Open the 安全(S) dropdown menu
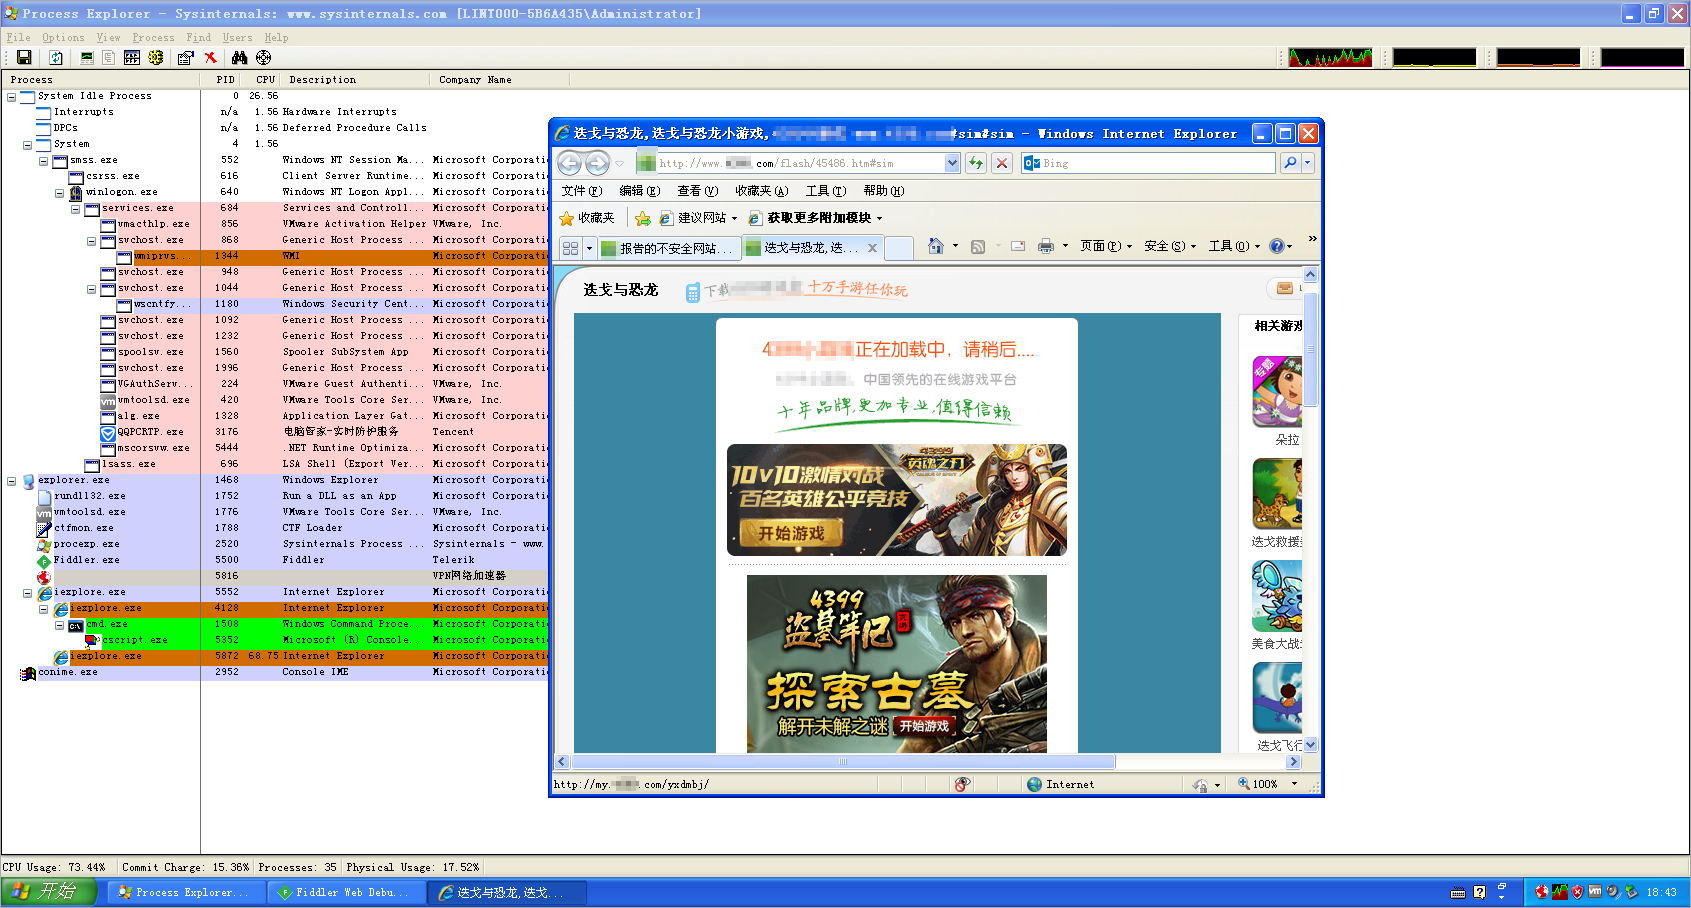 pos(1170,246)
